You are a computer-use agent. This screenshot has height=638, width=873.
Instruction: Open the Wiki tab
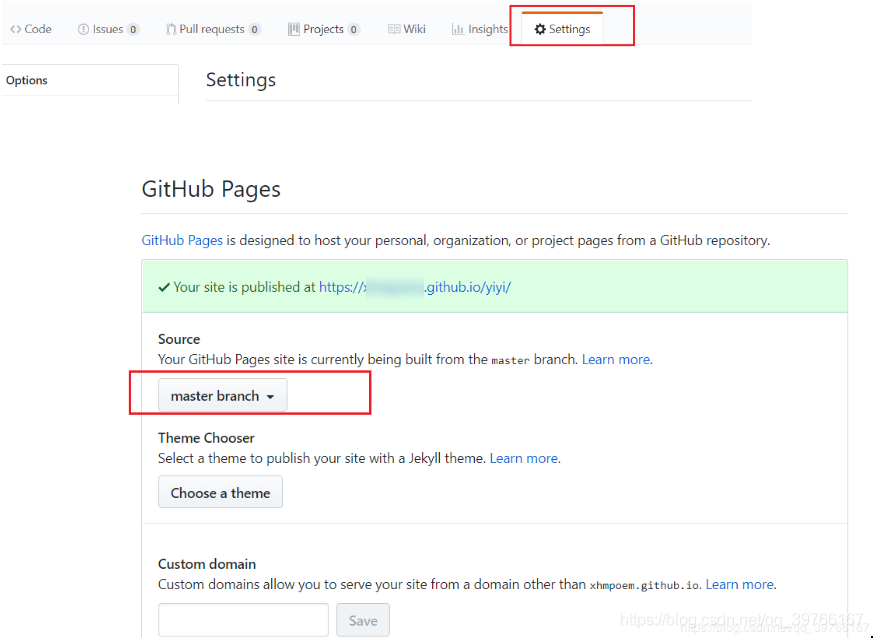[406, 29]
